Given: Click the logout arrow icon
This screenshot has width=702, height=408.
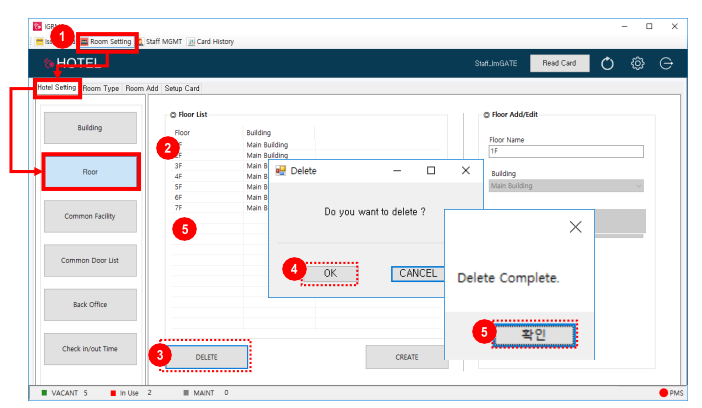Looking at the screenshot, I should [666, 64].
